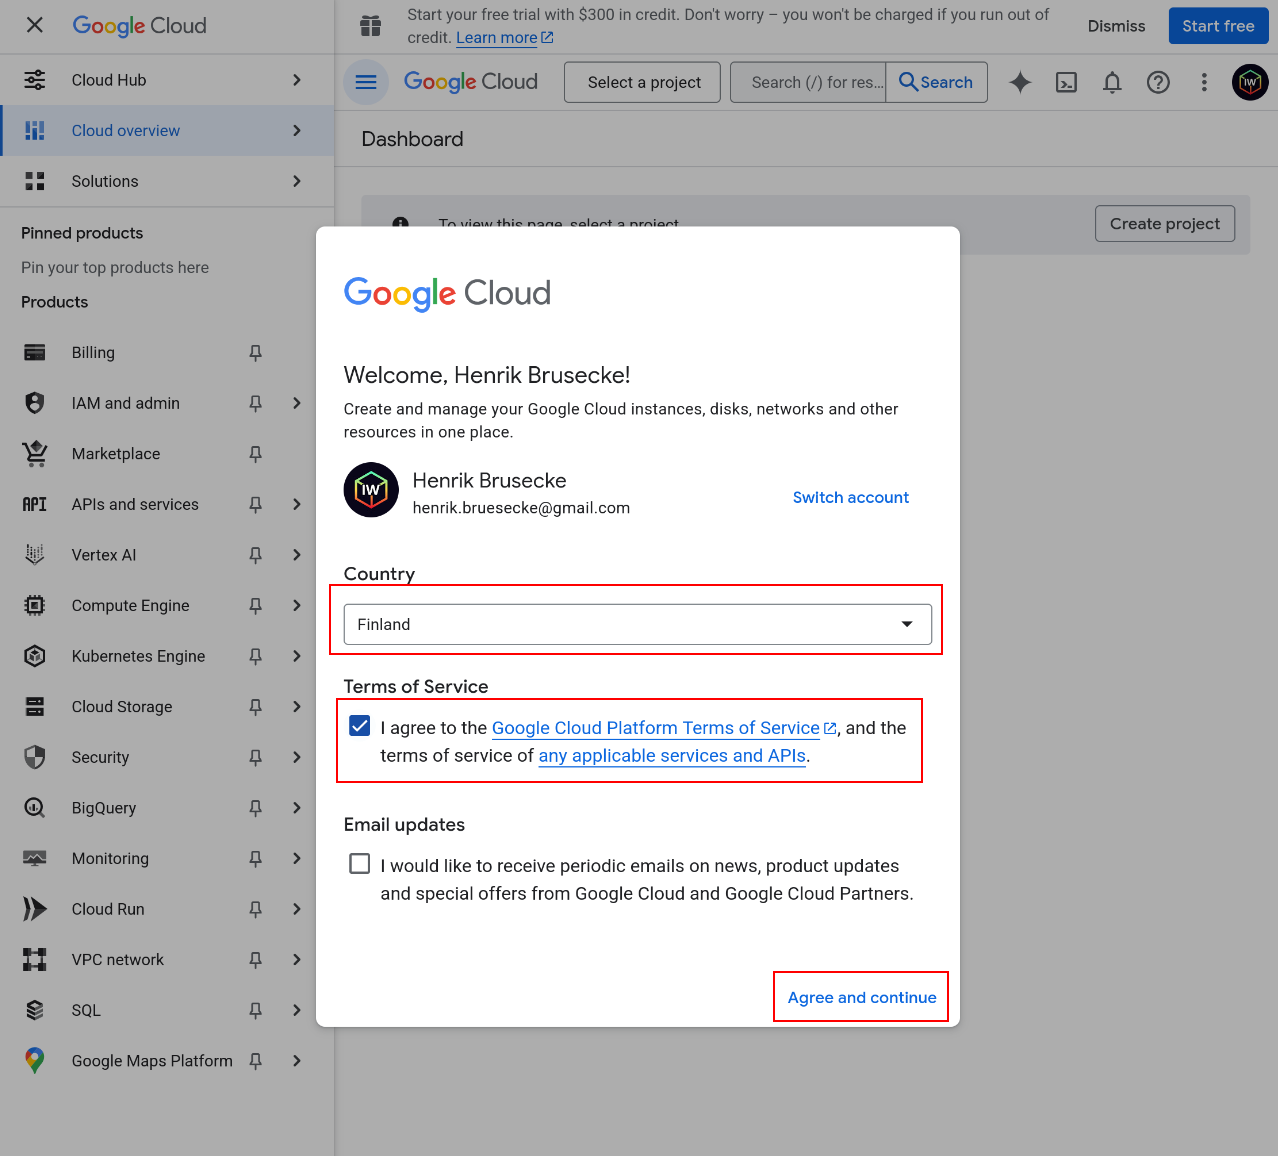Open the Cloud Shell terminal icon
The height and width of the screenshot is (1156, 1278).
(1066, 82)
